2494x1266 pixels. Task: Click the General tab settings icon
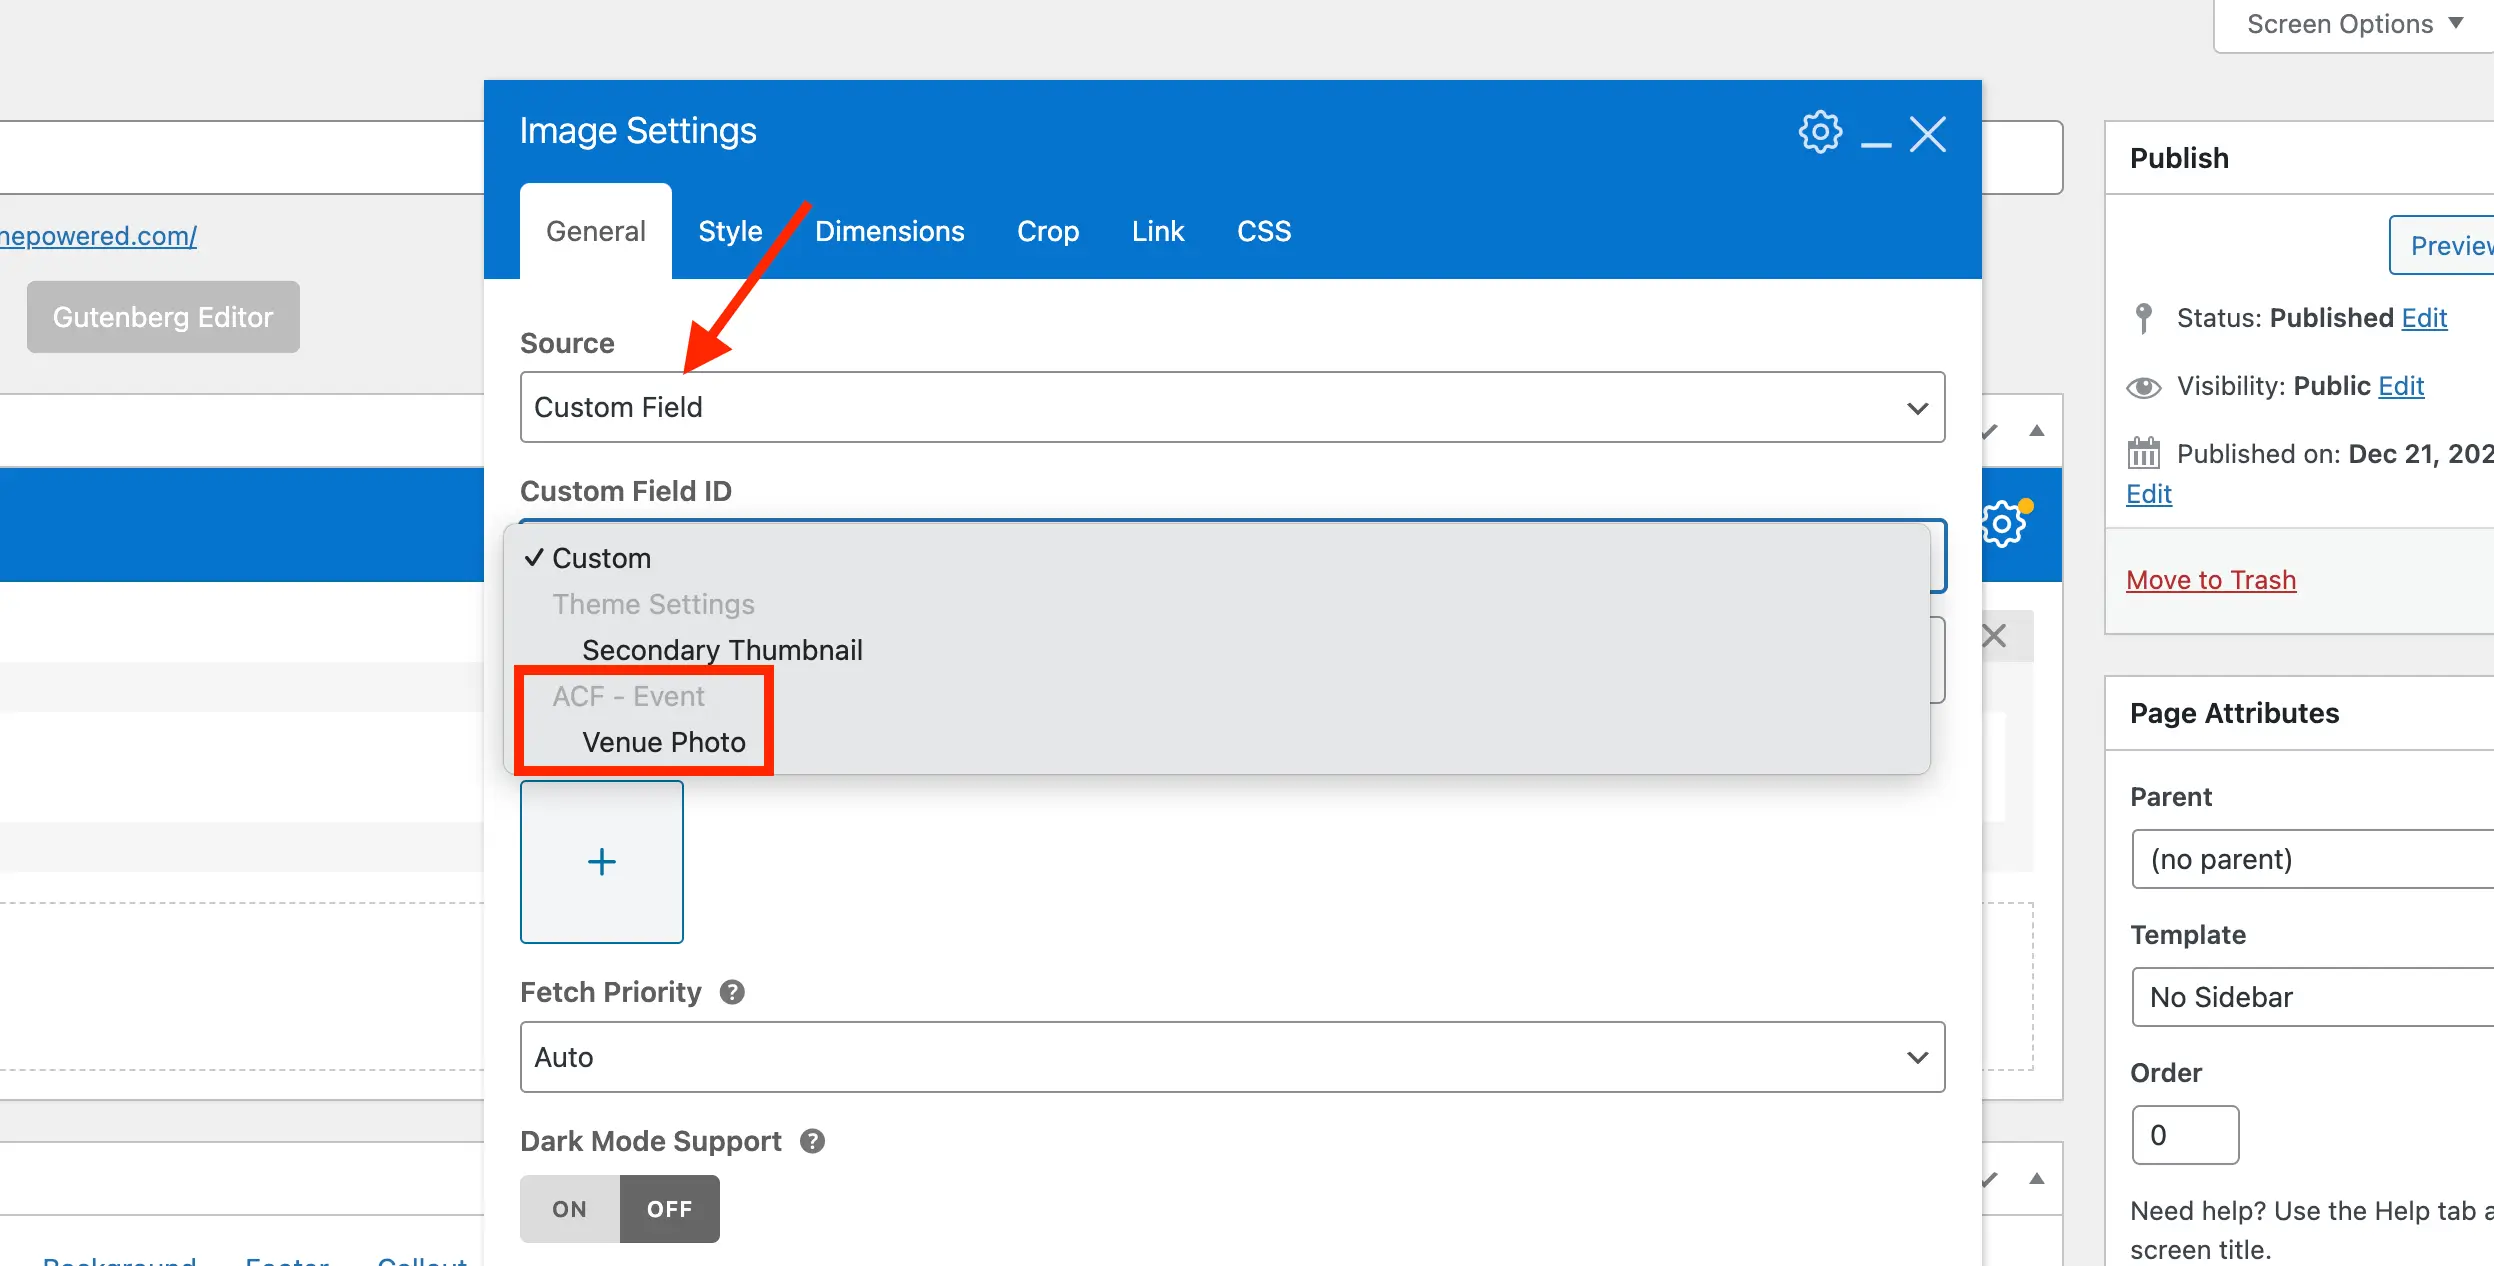(x=1821, y=132)
